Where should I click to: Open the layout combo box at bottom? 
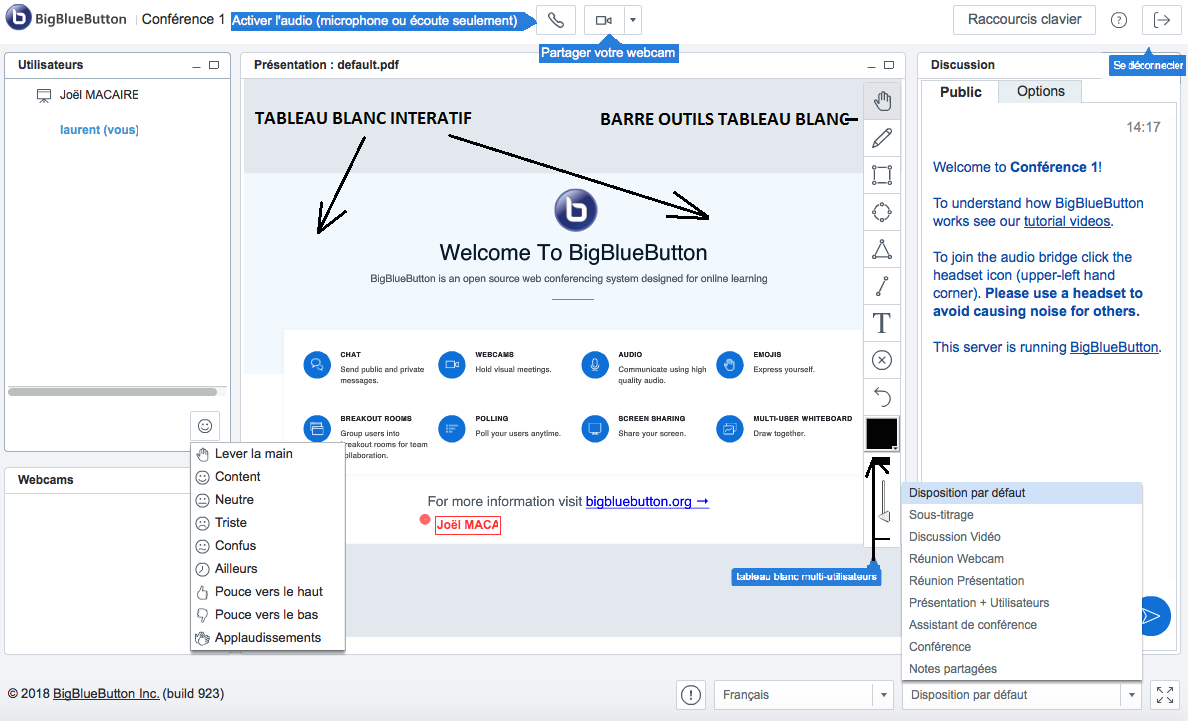point(1021,694)
